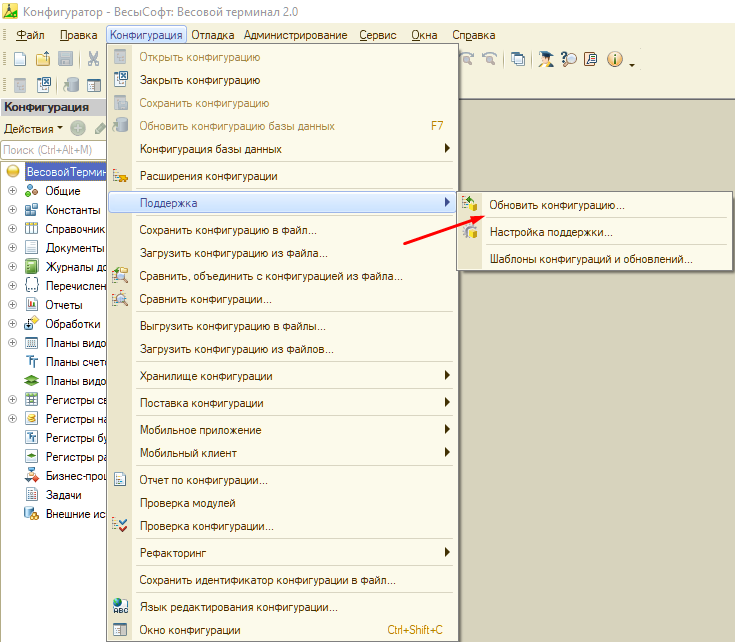Click the About info icon in toolbar
735x642 pixels.
614,59
